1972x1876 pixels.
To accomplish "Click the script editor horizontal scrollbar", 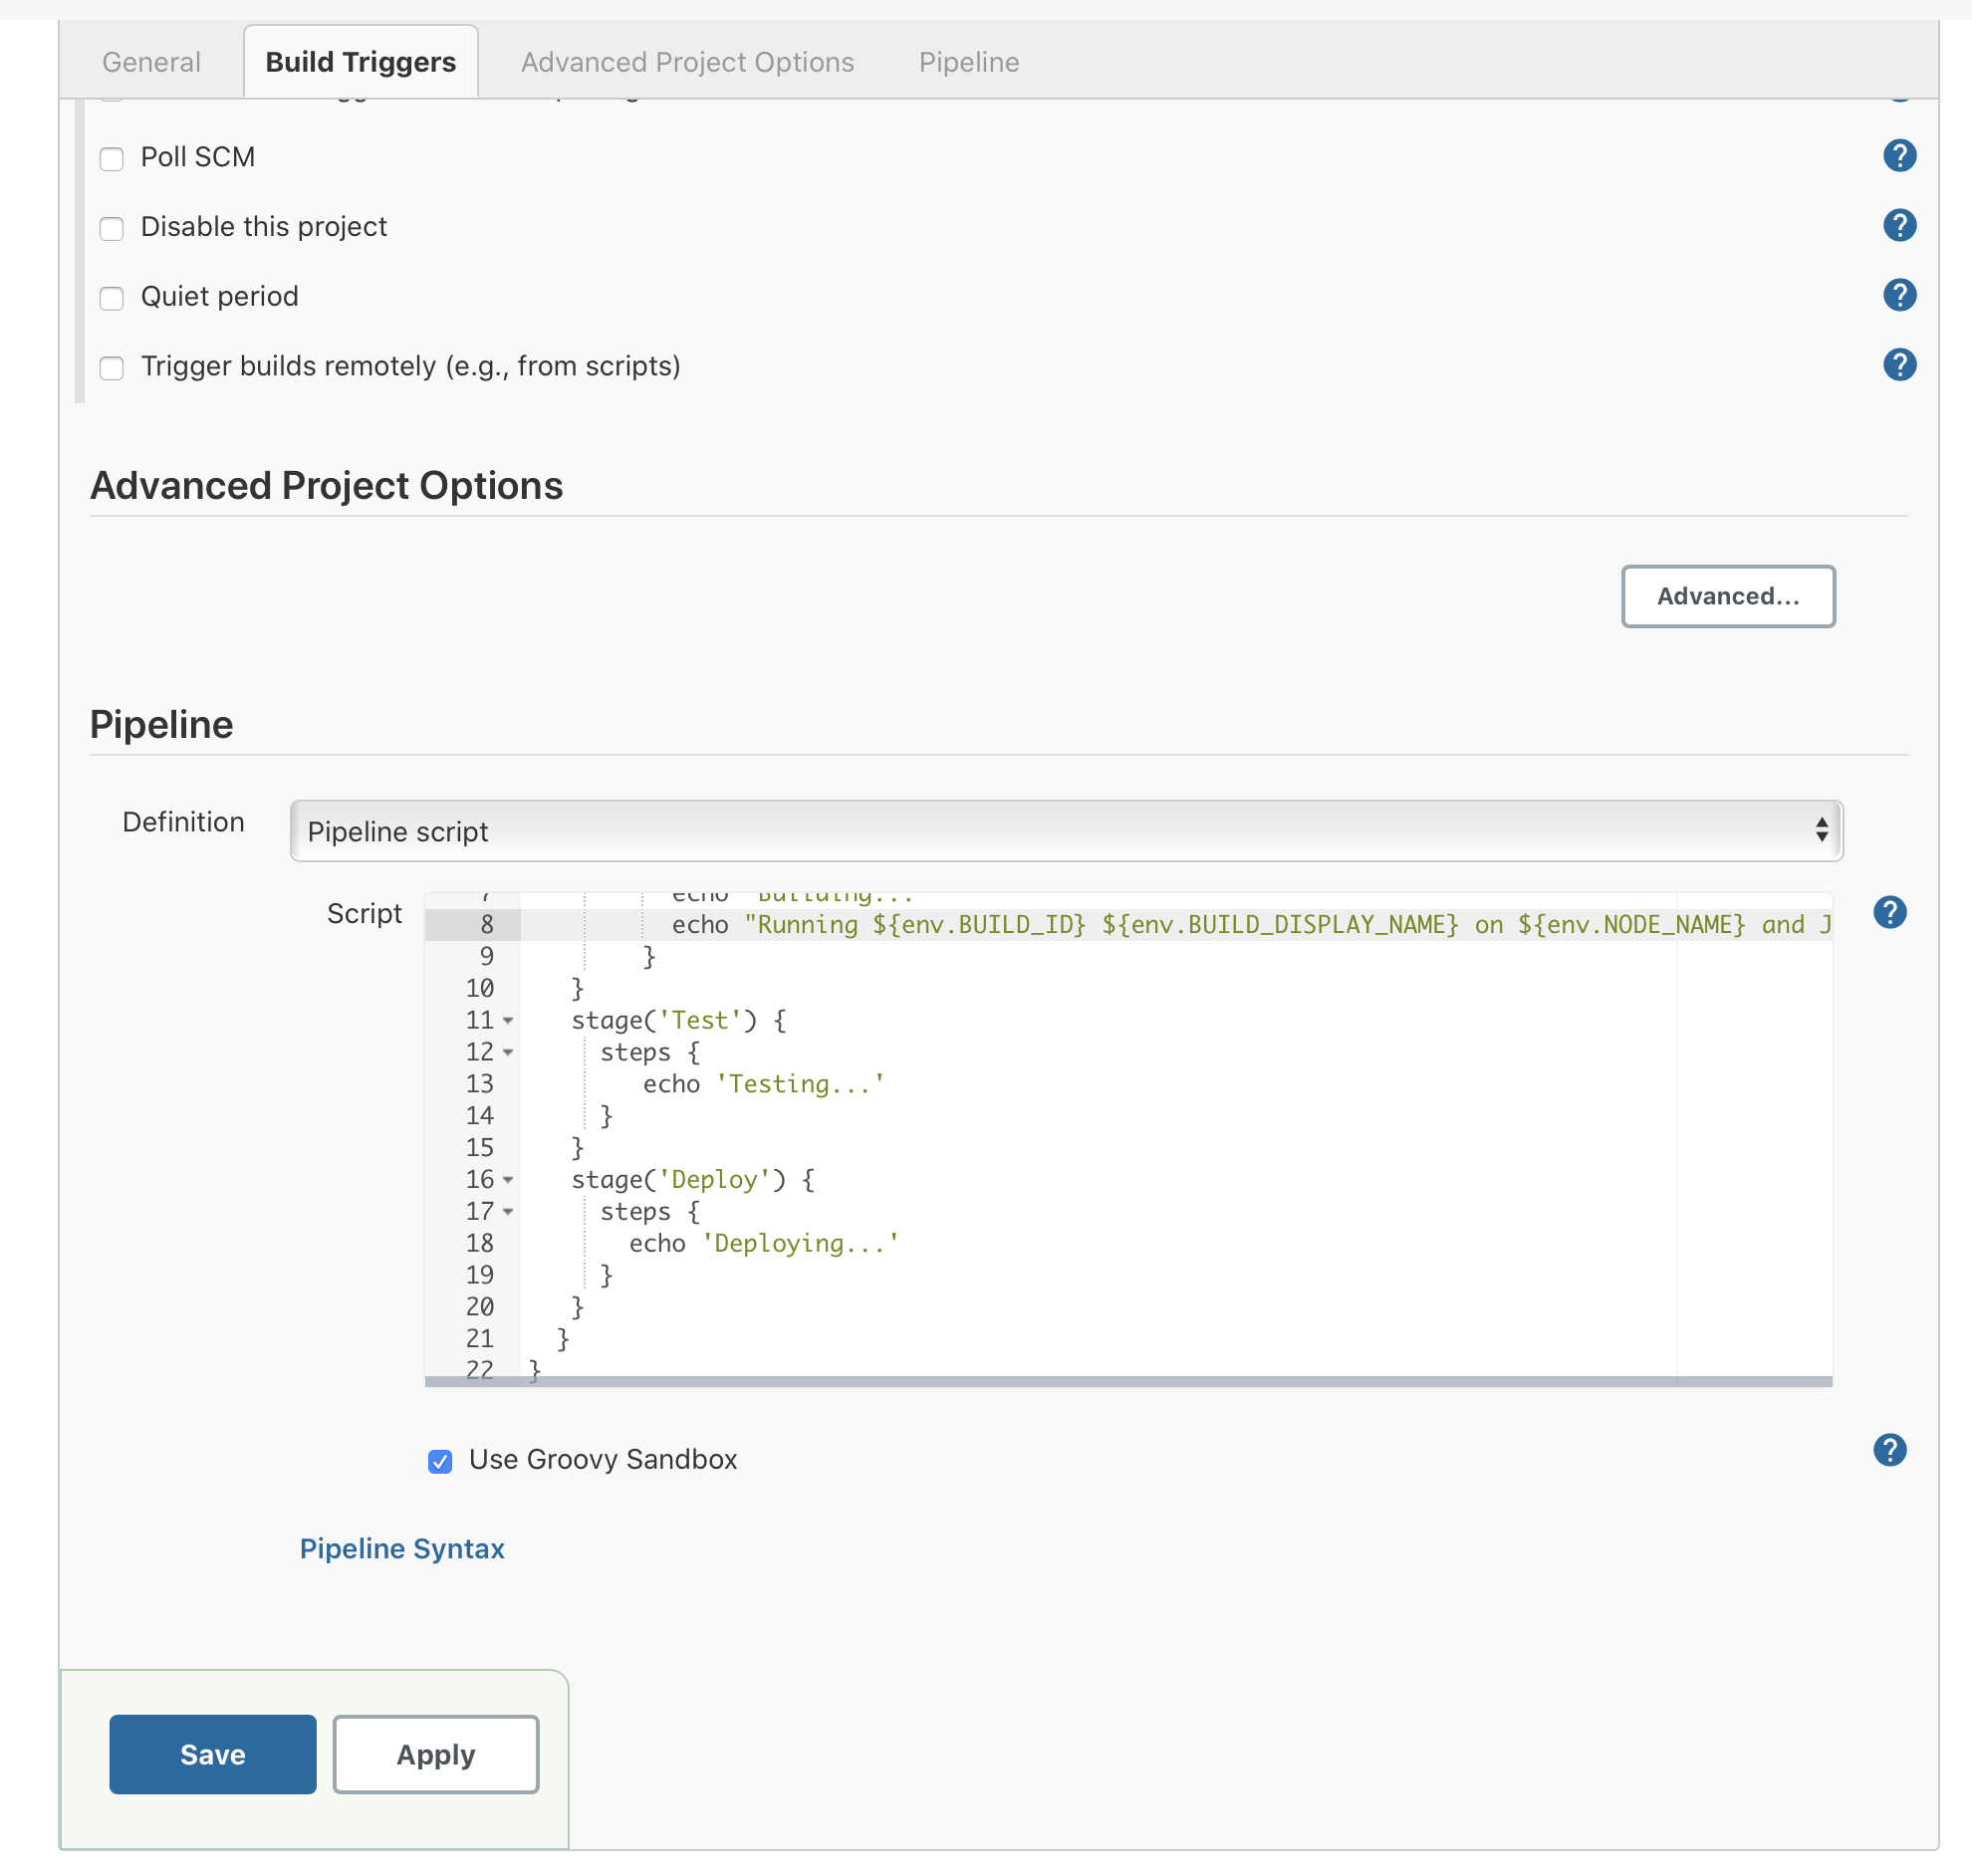I will click(x=1127, y=1381).
